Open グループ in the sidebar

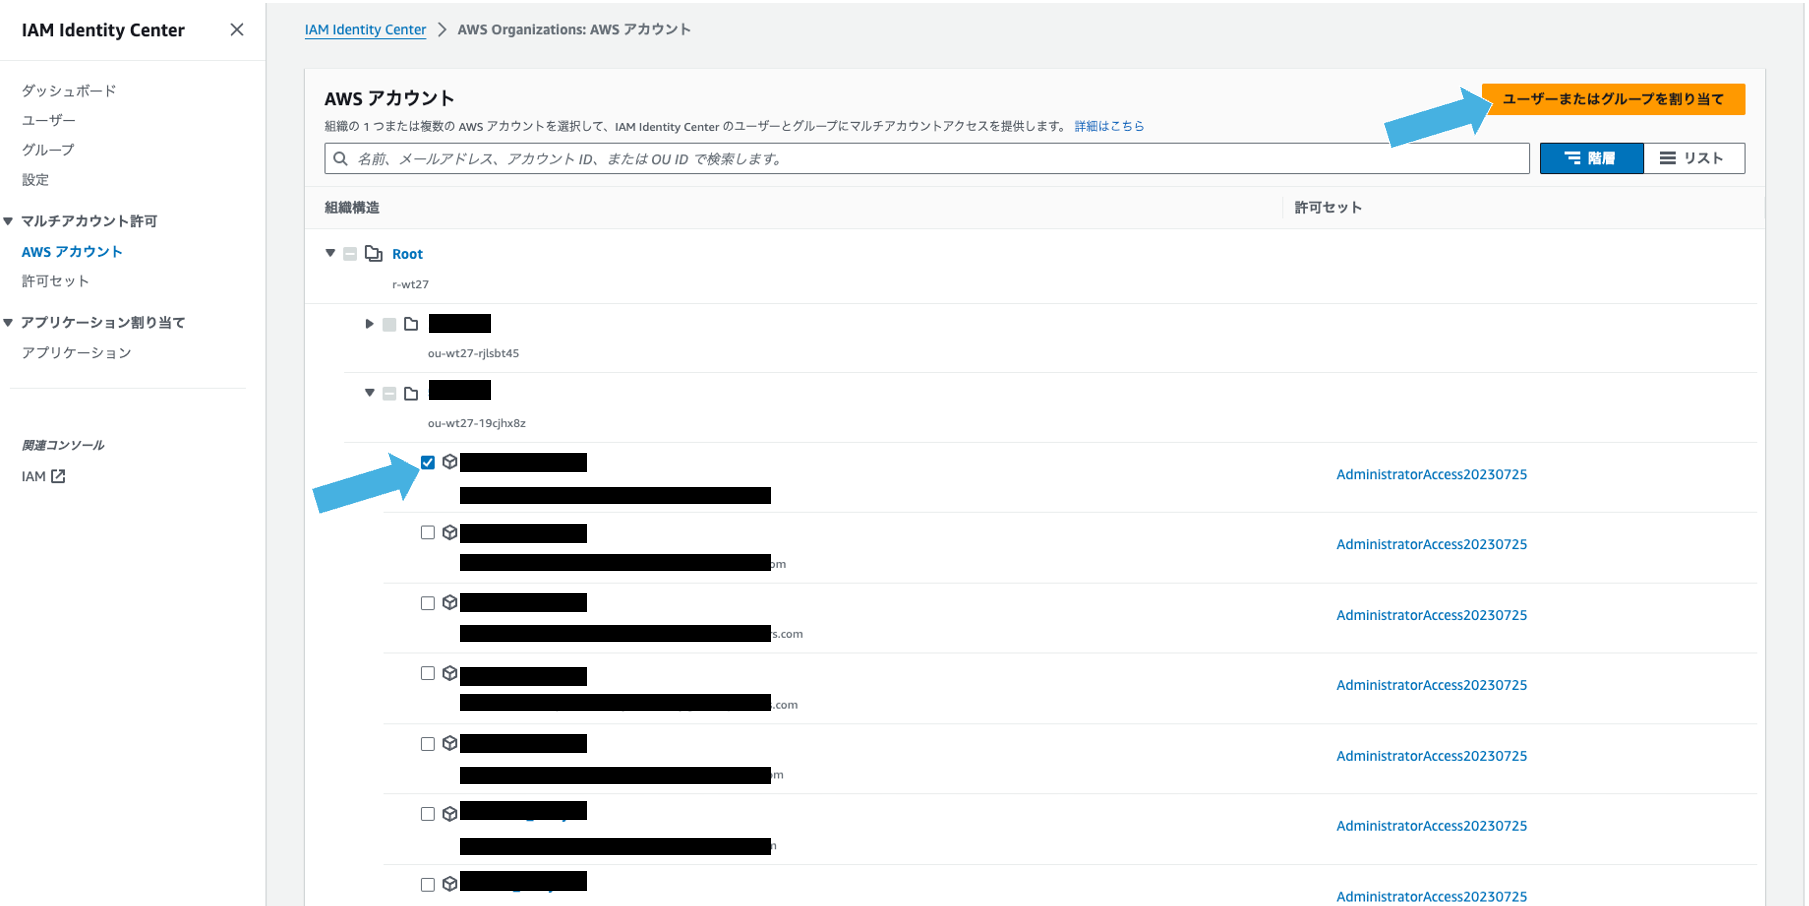tap(48, 150)
